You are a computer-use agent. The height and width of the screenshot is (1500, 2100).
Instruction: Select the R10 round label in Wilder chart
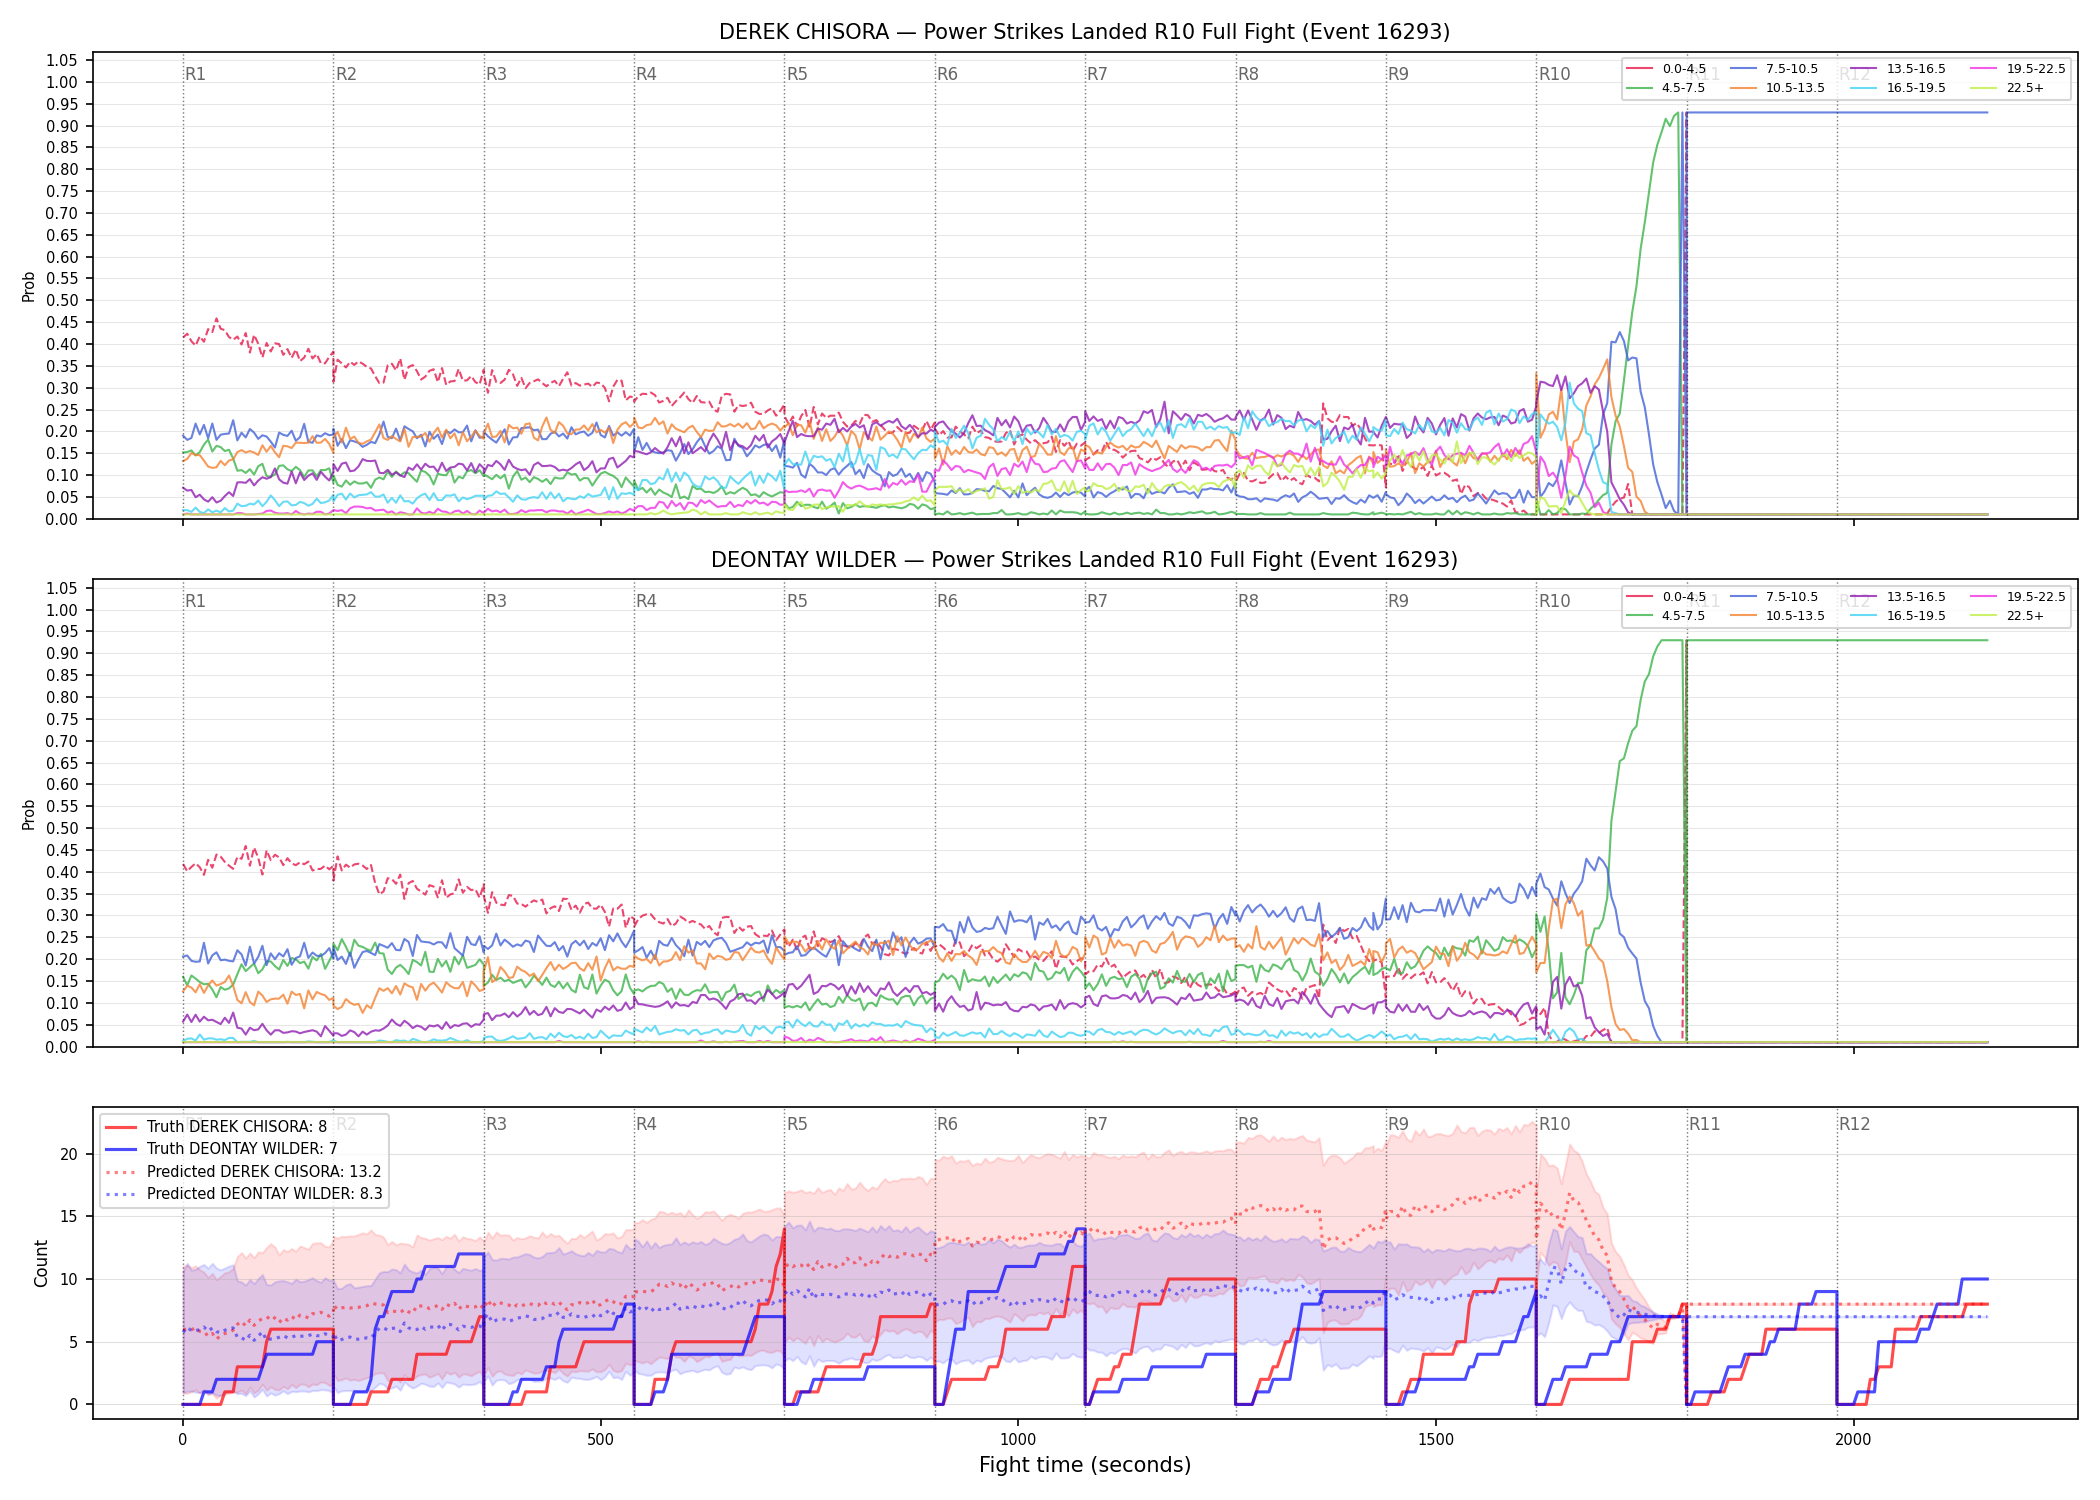[1555, 601]
